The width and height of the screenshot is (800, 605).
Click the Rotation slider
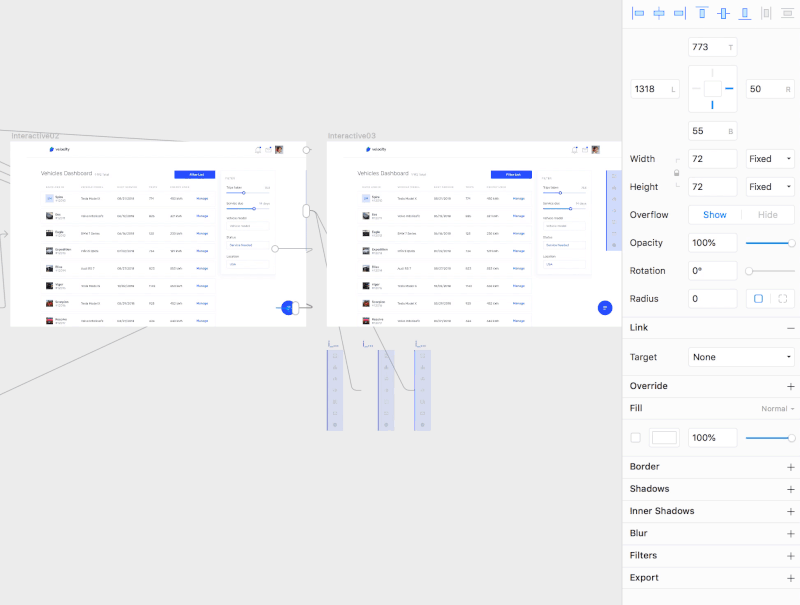pos(770,271)
